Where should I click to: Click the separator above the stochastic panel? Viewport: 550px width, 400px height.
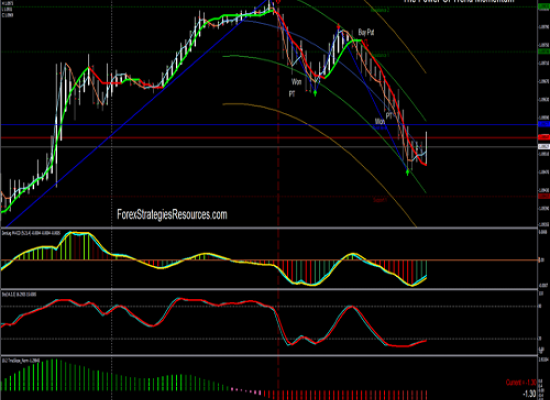[269, 289]
